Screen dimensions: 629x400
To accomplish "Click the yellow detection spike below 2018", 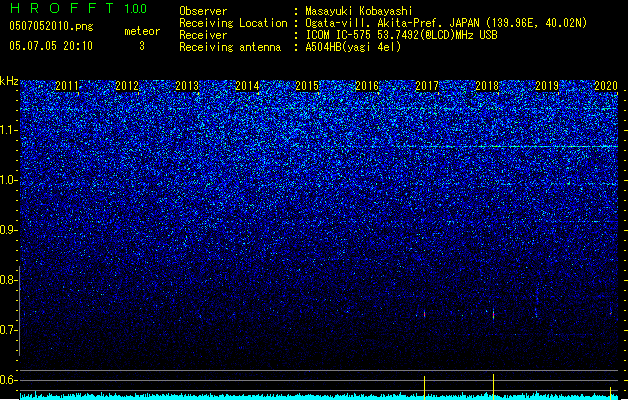I will (493, 387).
